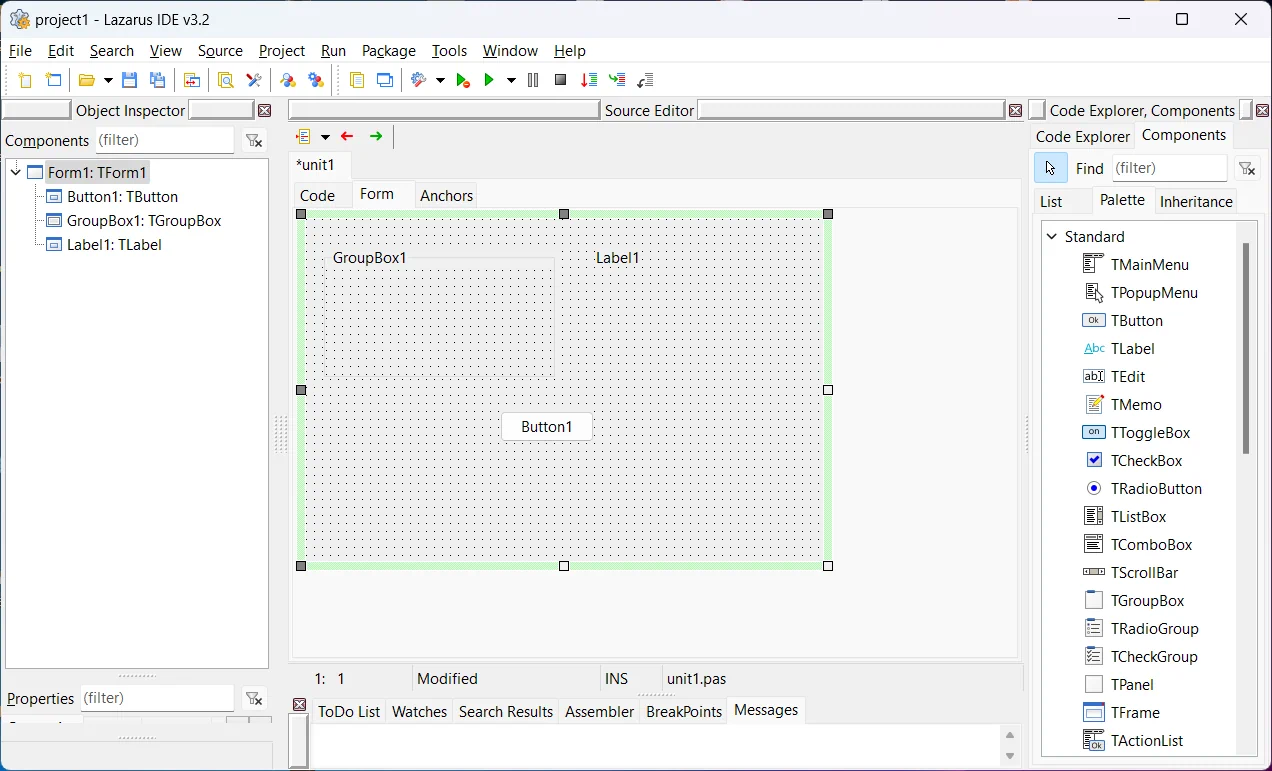Click the jump history icon in Source Editor toolbar

click(x=304, y=136)
